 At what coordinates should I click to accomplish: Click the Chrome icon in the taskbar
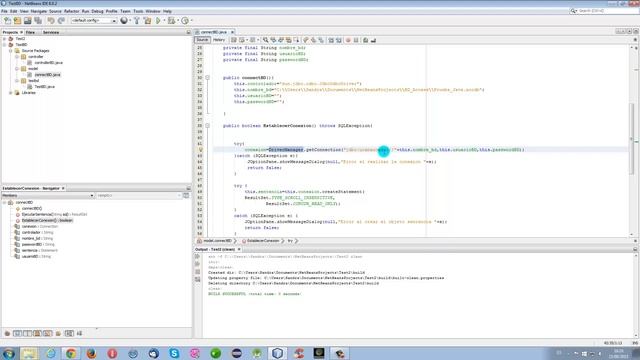[x=71, y=353]
